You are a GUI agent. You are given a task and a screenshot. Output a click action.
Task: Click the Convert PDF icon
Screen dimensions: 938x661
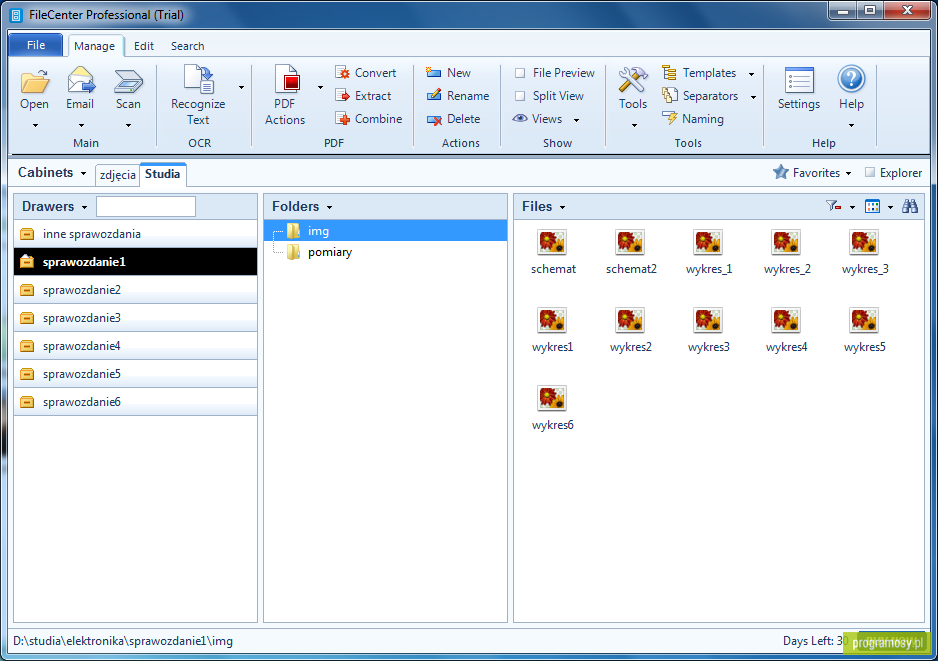click(x=342, y=73)
